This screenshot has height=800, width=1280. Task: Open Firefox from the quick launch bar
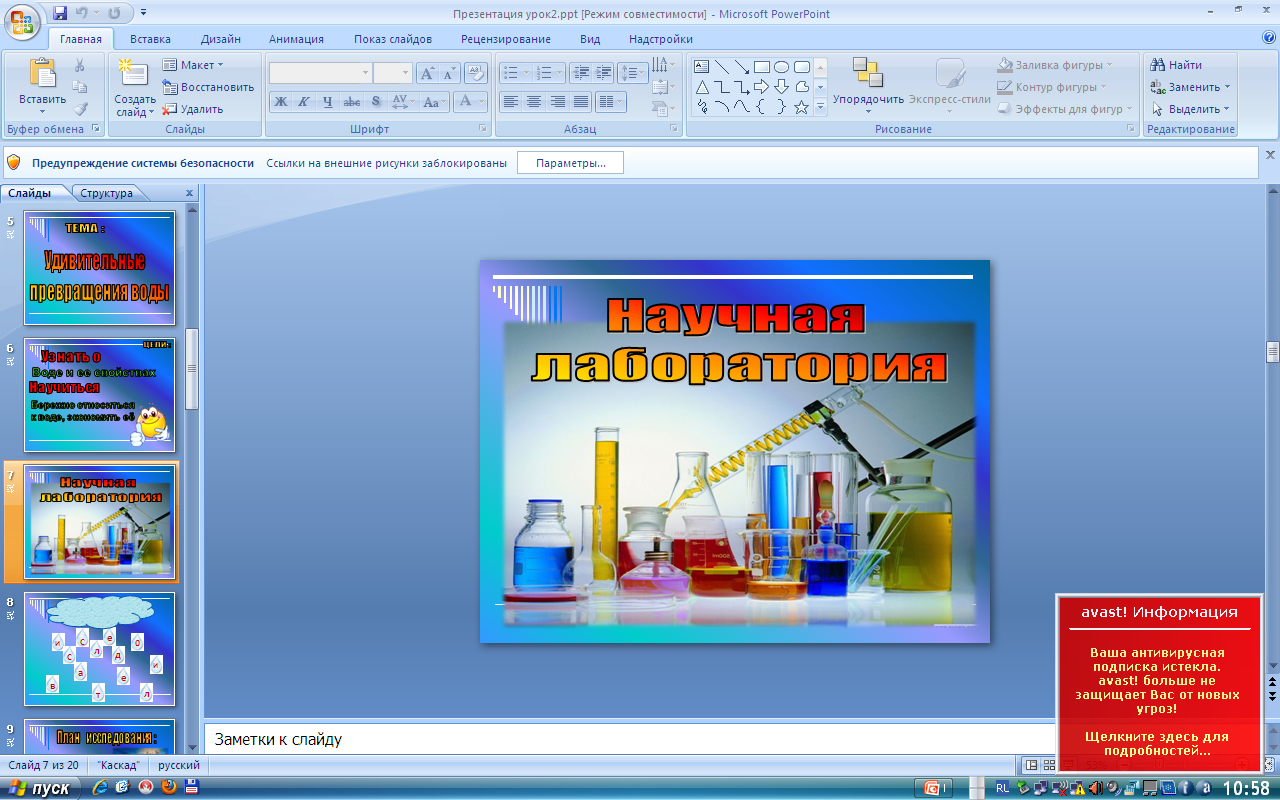pos(168,788)
